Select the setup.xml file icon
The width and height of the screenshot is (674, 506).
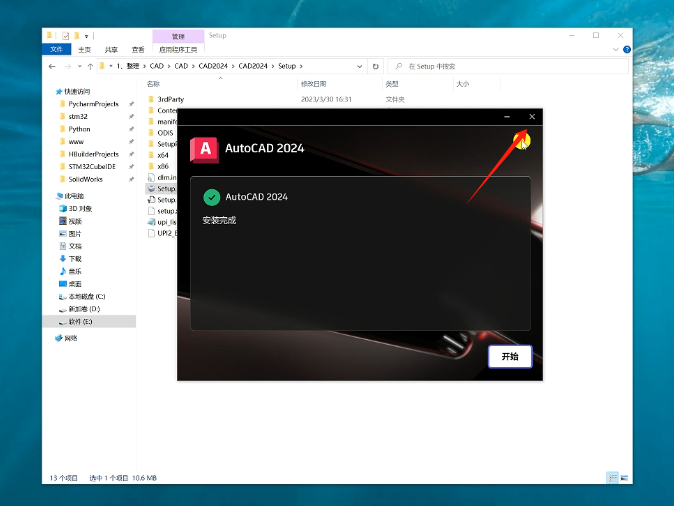click(x=151, y=211)
